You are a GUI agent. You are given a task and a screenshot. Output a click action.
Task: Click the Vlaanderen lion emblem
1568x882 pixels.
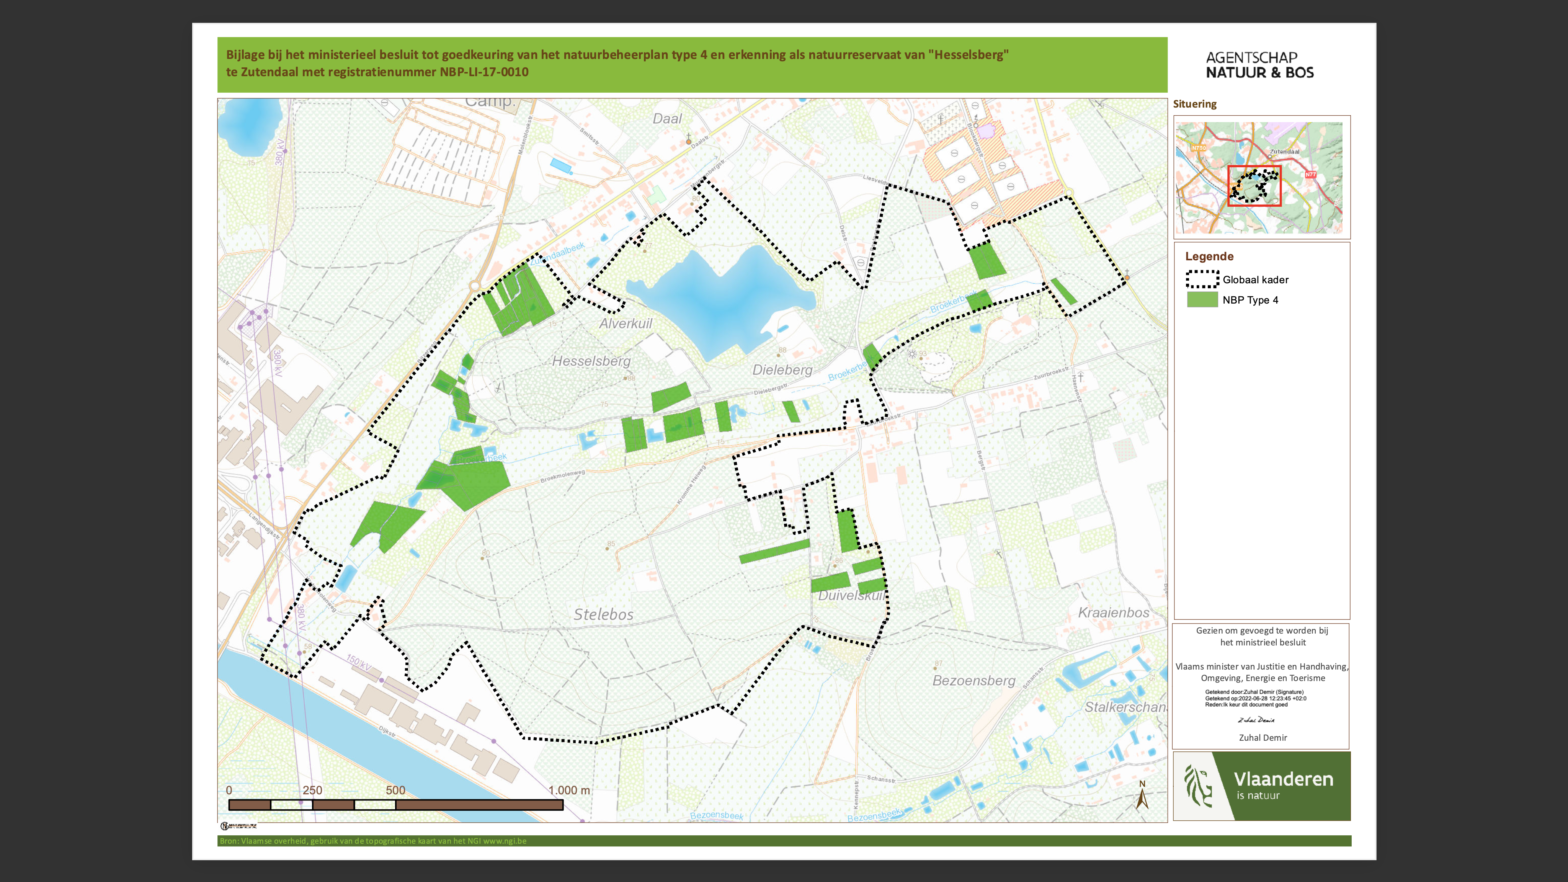click(x=1198, y=786)
